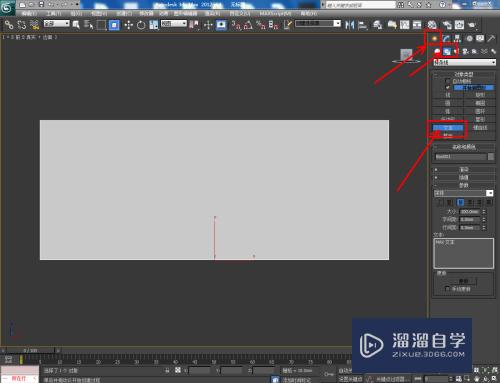Screen dimensions: 500x383
Task: Open the Layer Manager
Action: click(378, 25)
